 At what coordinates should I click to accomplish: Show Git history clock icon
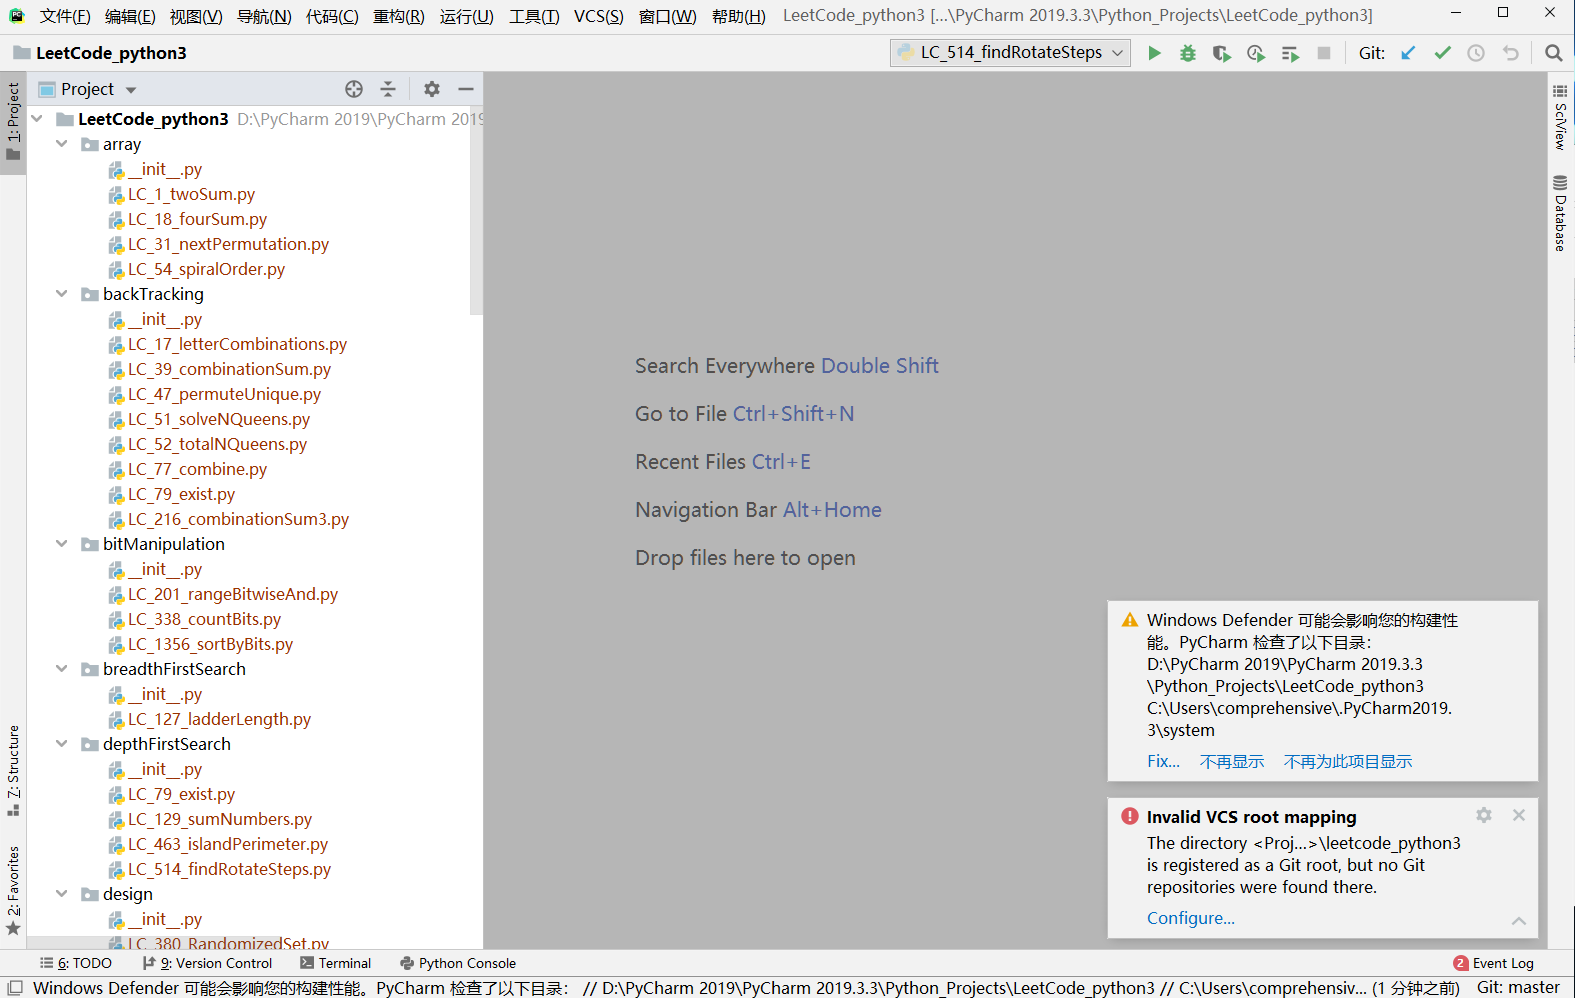(1476, 53)
